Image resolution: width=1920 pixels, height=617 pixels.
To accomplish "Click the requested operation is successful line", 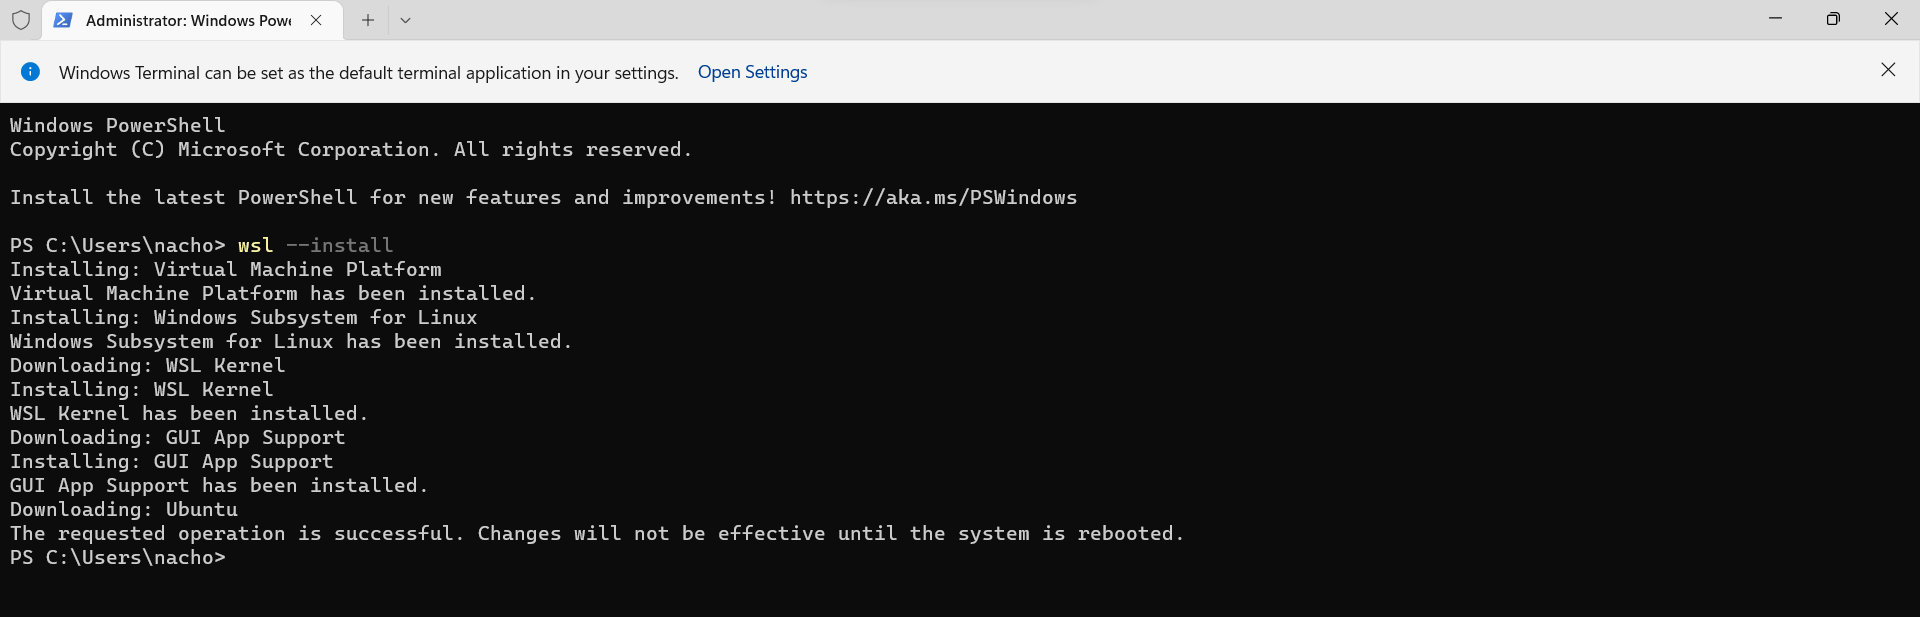I will tap(597, 533).
